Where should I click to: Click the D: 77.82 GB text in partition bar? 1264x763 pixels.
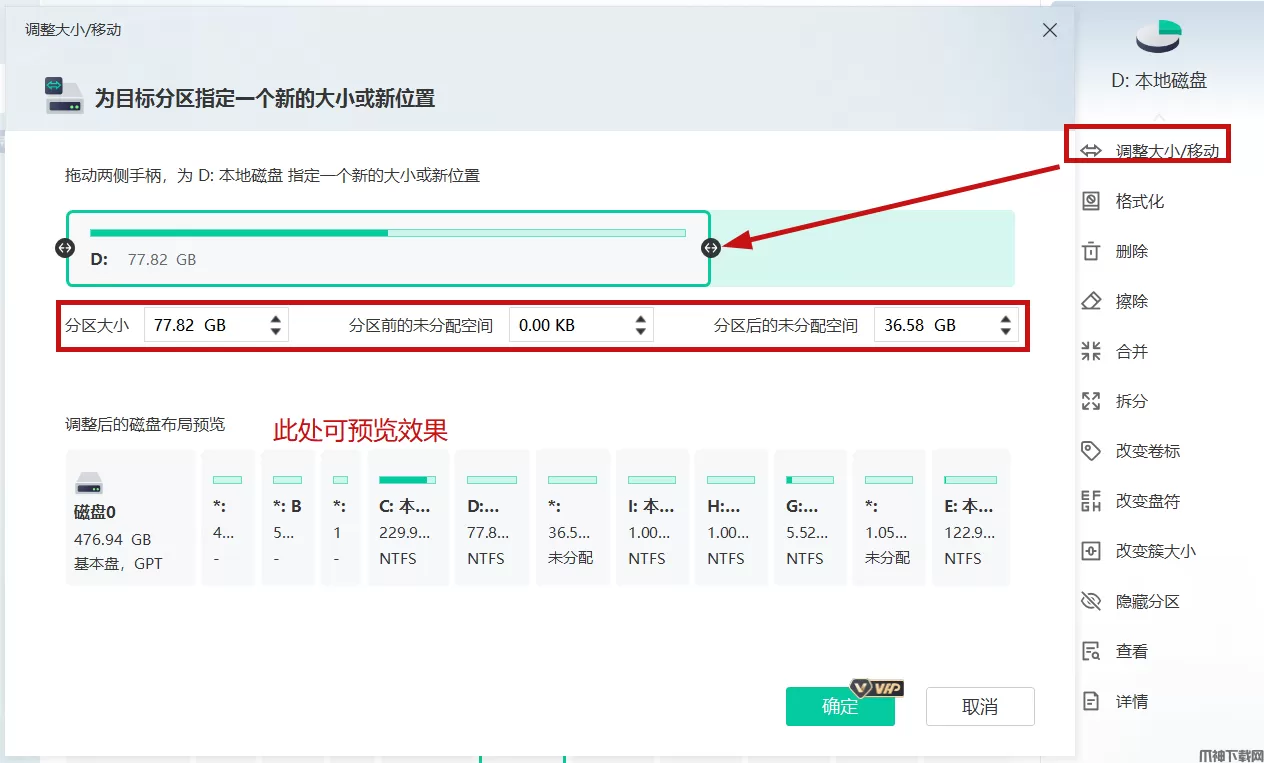143,259
